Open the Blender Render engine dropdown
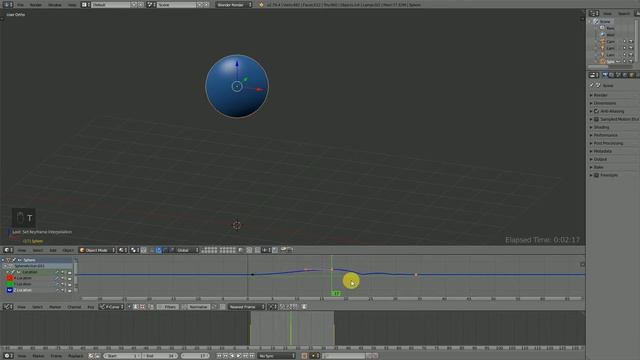This screenshot has width=640, height=360. coord(234,5)
